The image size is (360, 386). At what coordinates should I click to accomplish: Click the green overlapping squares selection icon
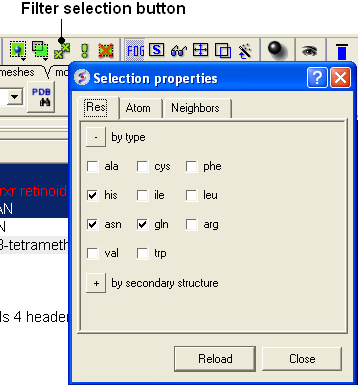(40, 50)
